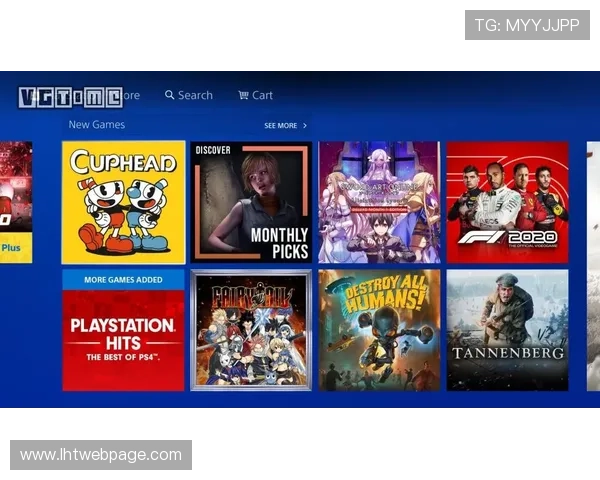Image resolution: width=600 pixels, height=480 pixels.
Task: Select the Fairy Tail game tile
Action: tap(251, 330)
